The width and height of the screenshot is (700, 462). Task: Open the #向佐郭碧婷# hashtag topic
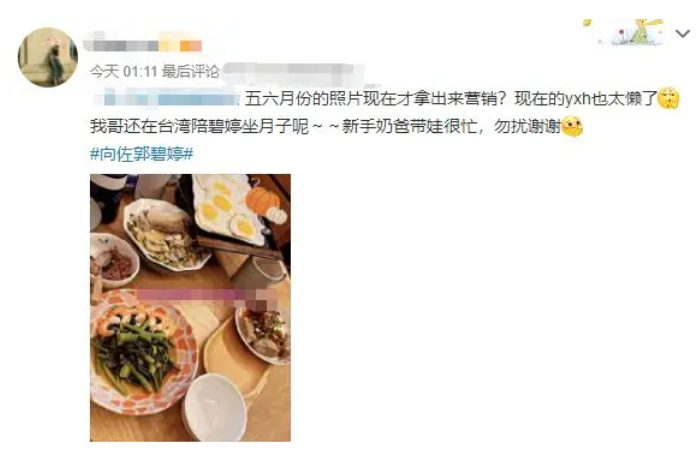pyautogui.click(x=142, y=154)
